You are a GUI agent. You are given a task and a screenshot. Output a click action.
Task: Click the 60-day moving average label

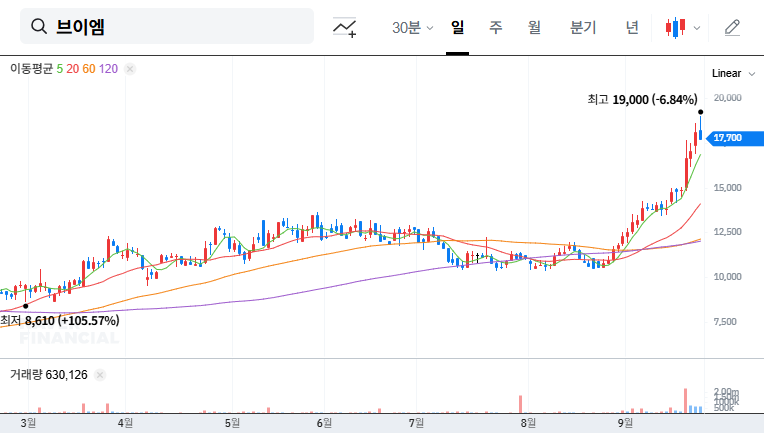pyautogui.click(x=89, y=69)
